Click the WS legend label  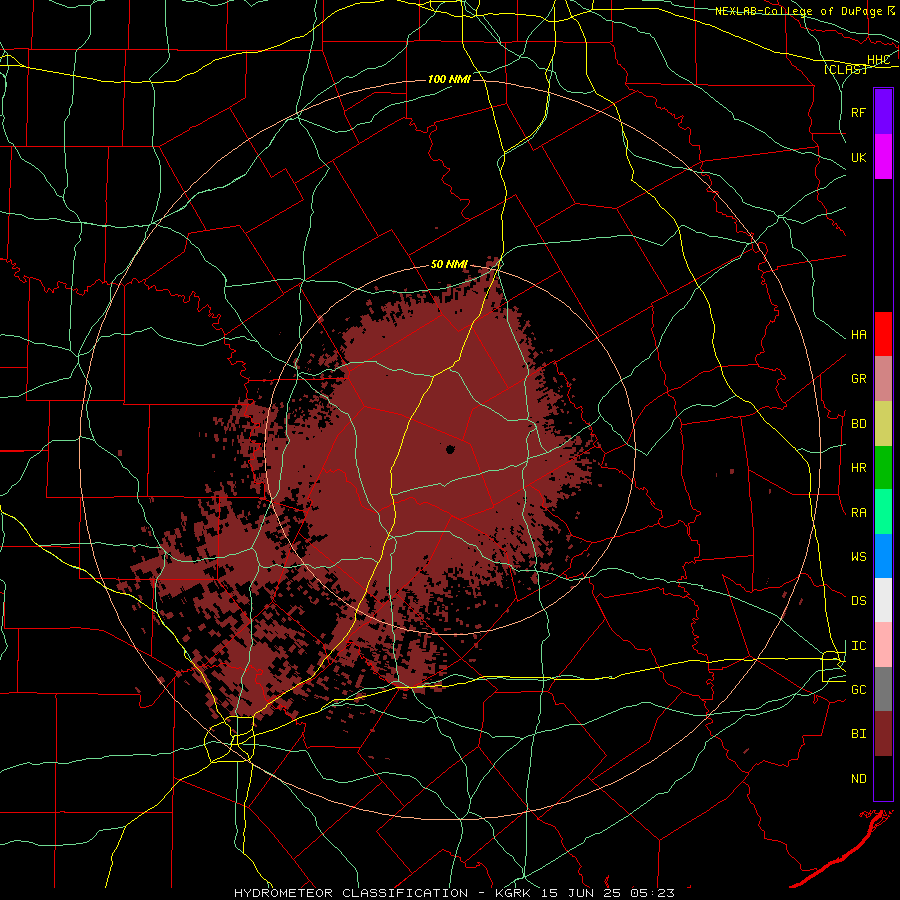(858, 557)
